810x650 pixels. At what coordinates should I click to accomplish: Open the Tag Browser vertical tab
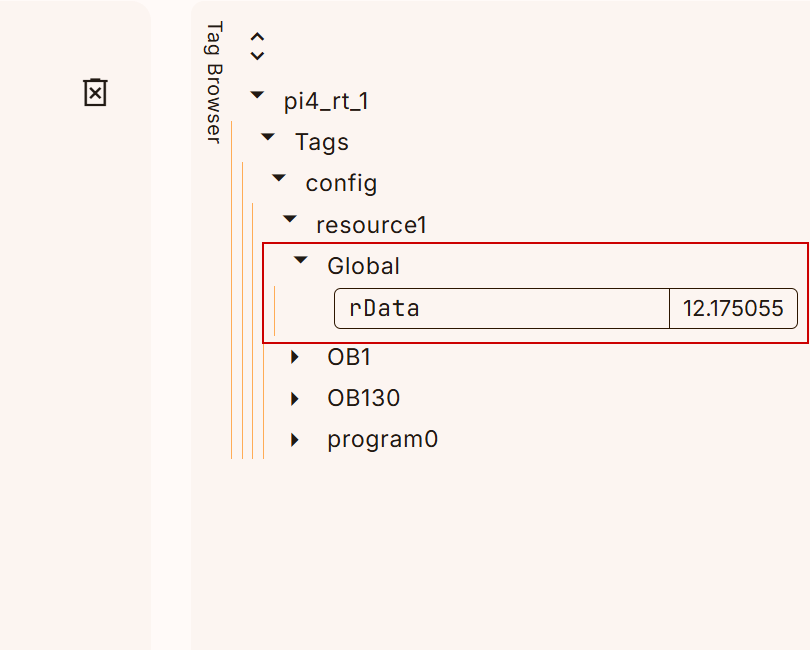[x=213, y=82]
